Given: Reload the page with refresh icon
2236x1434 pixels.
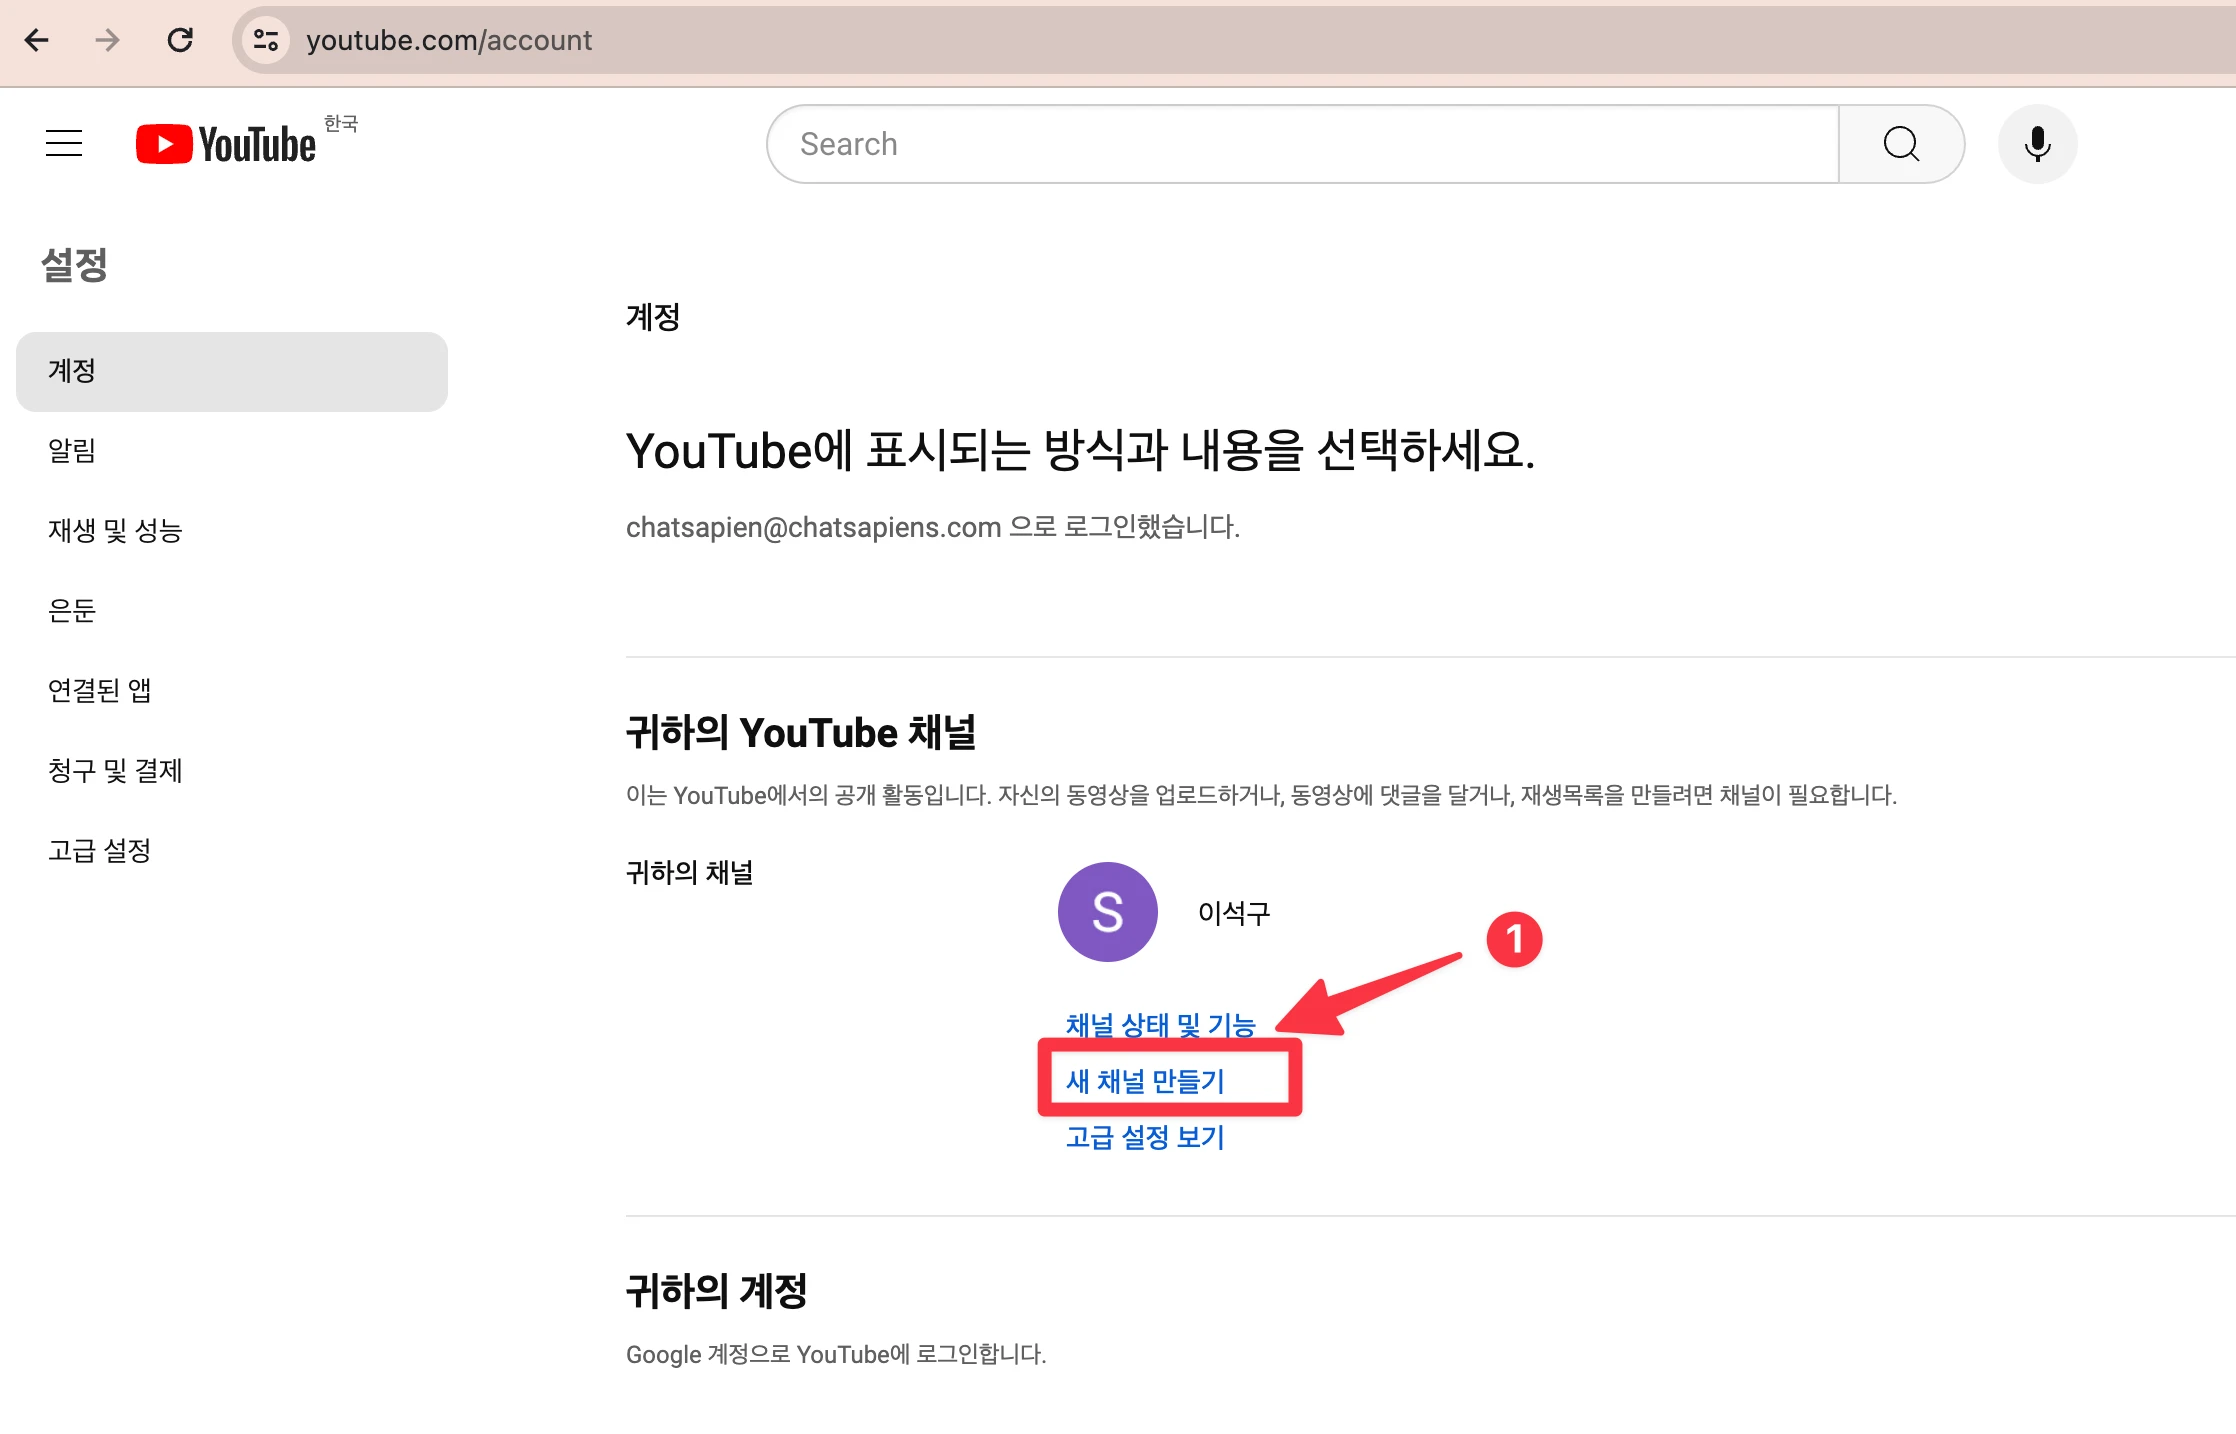Looking at the screenshot, I should pos(180,40).
